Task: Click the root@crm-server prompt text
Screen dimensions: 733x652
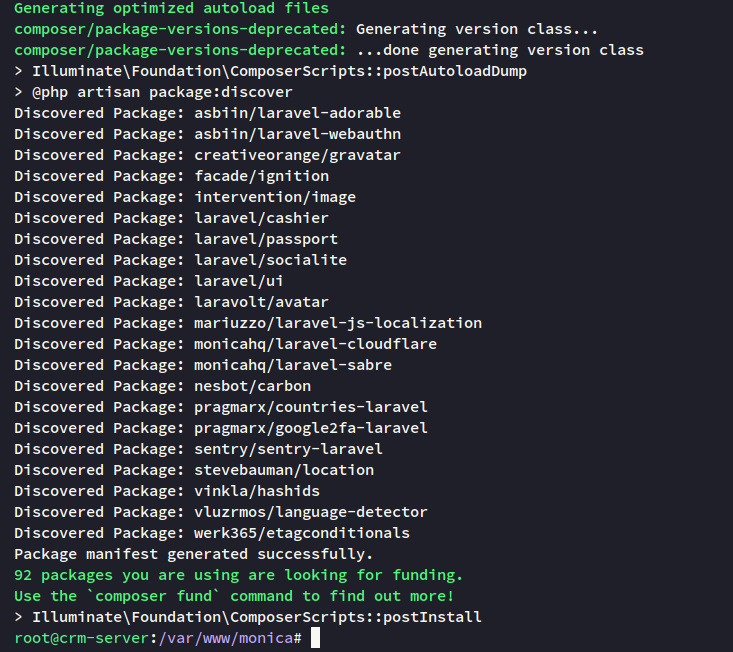Action: click(x=80, y=638)
